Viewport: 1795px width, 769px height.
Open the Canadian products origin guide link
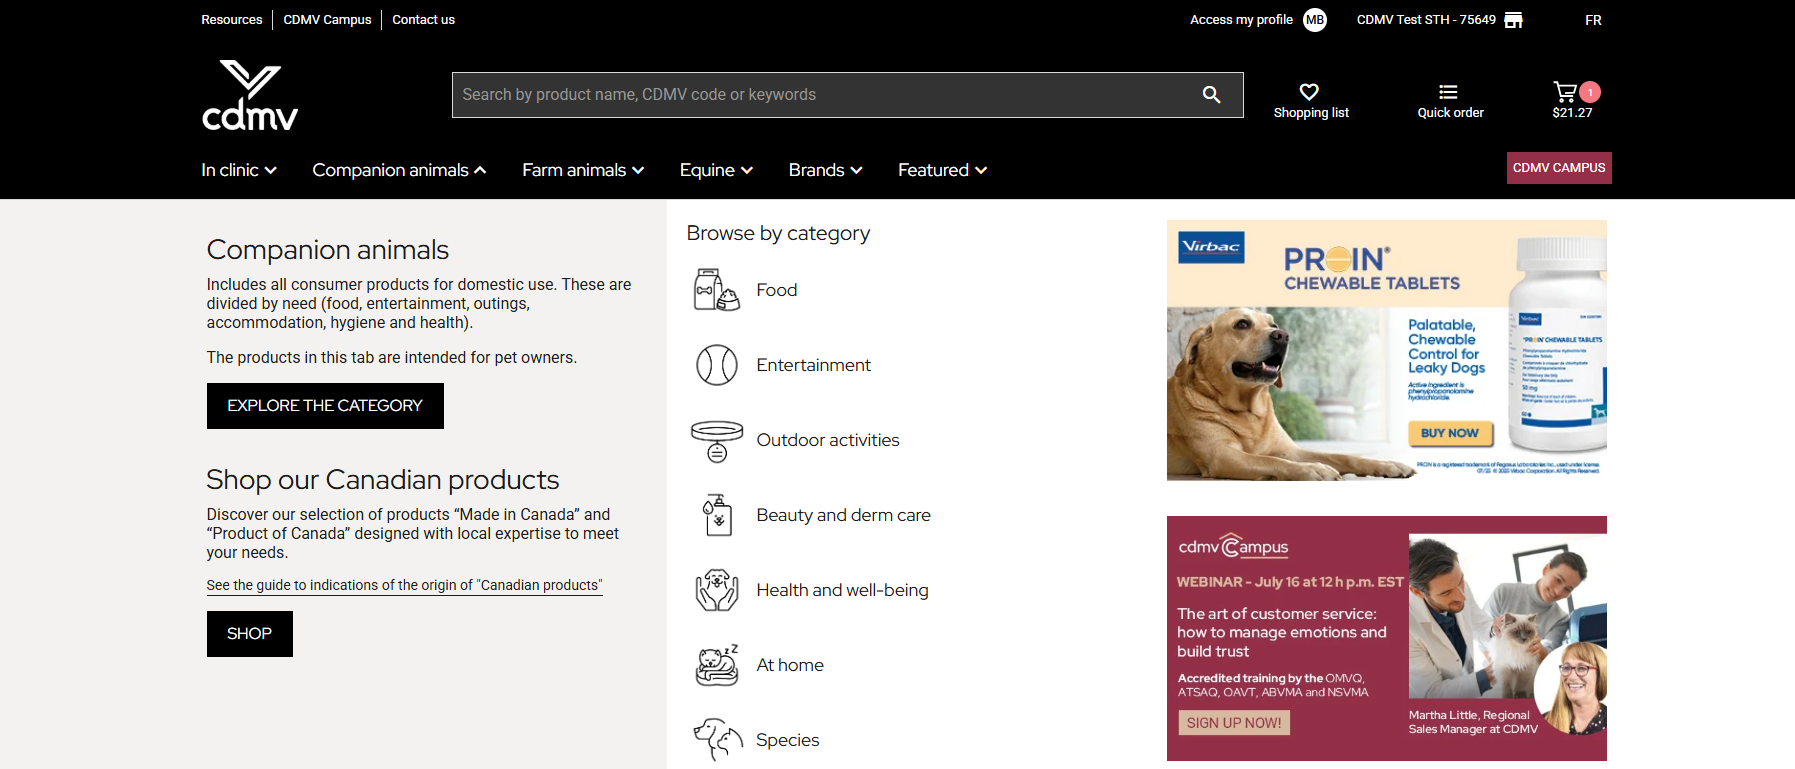[405, 586]
